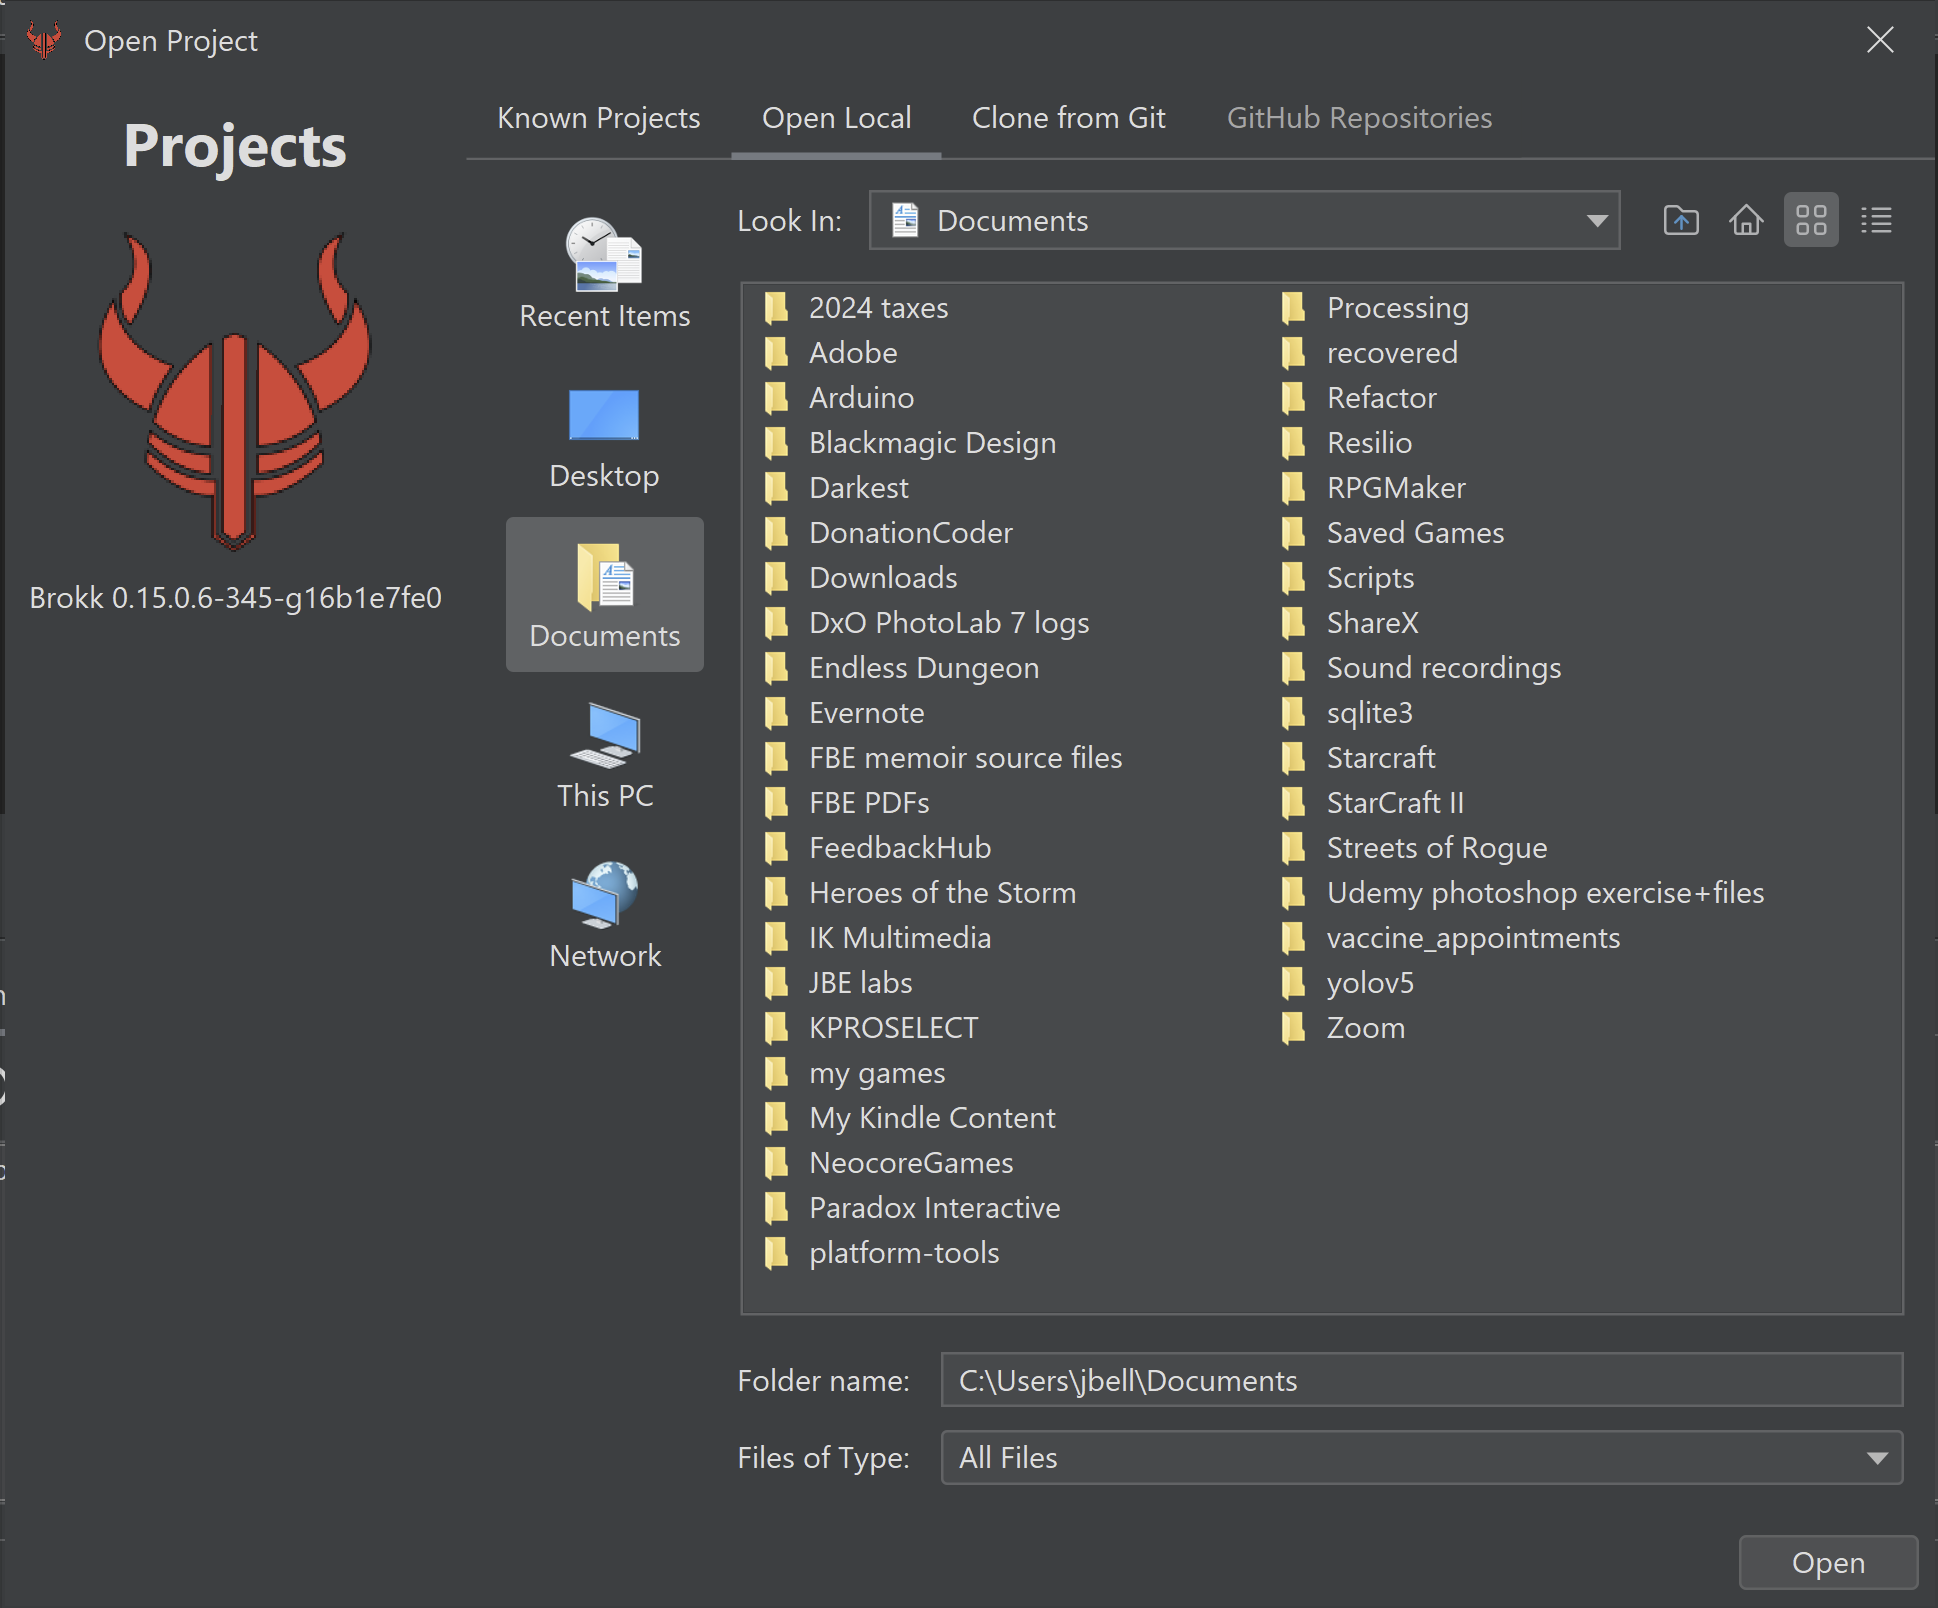Go to the Home directory icon
The width and height of the screenshot is (1938, 1608).
pyautogui.click(x=1746, y=220)
